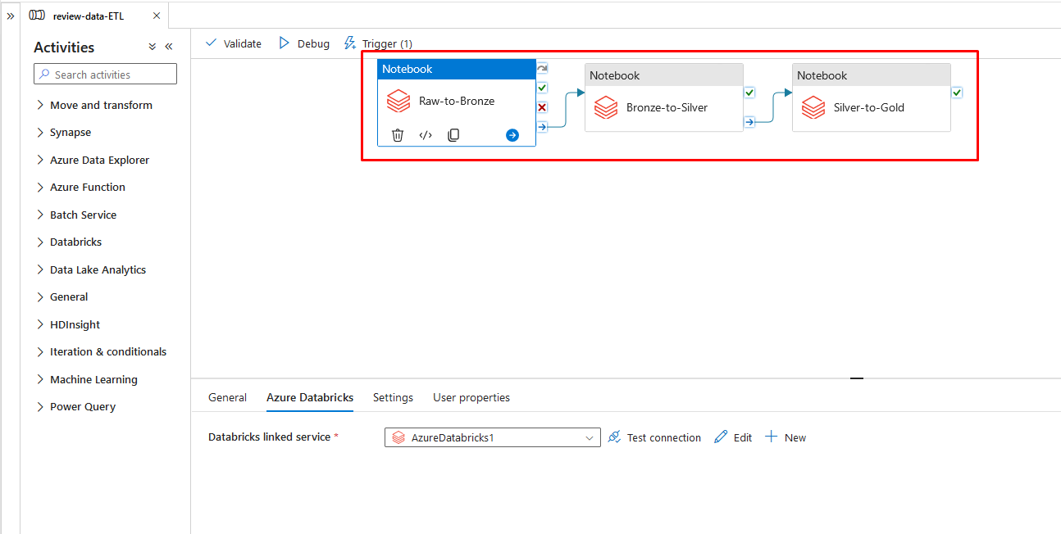Screen dimensions: 1061x534
Task: Validate the pipeline
Action: tap(233, 43)
